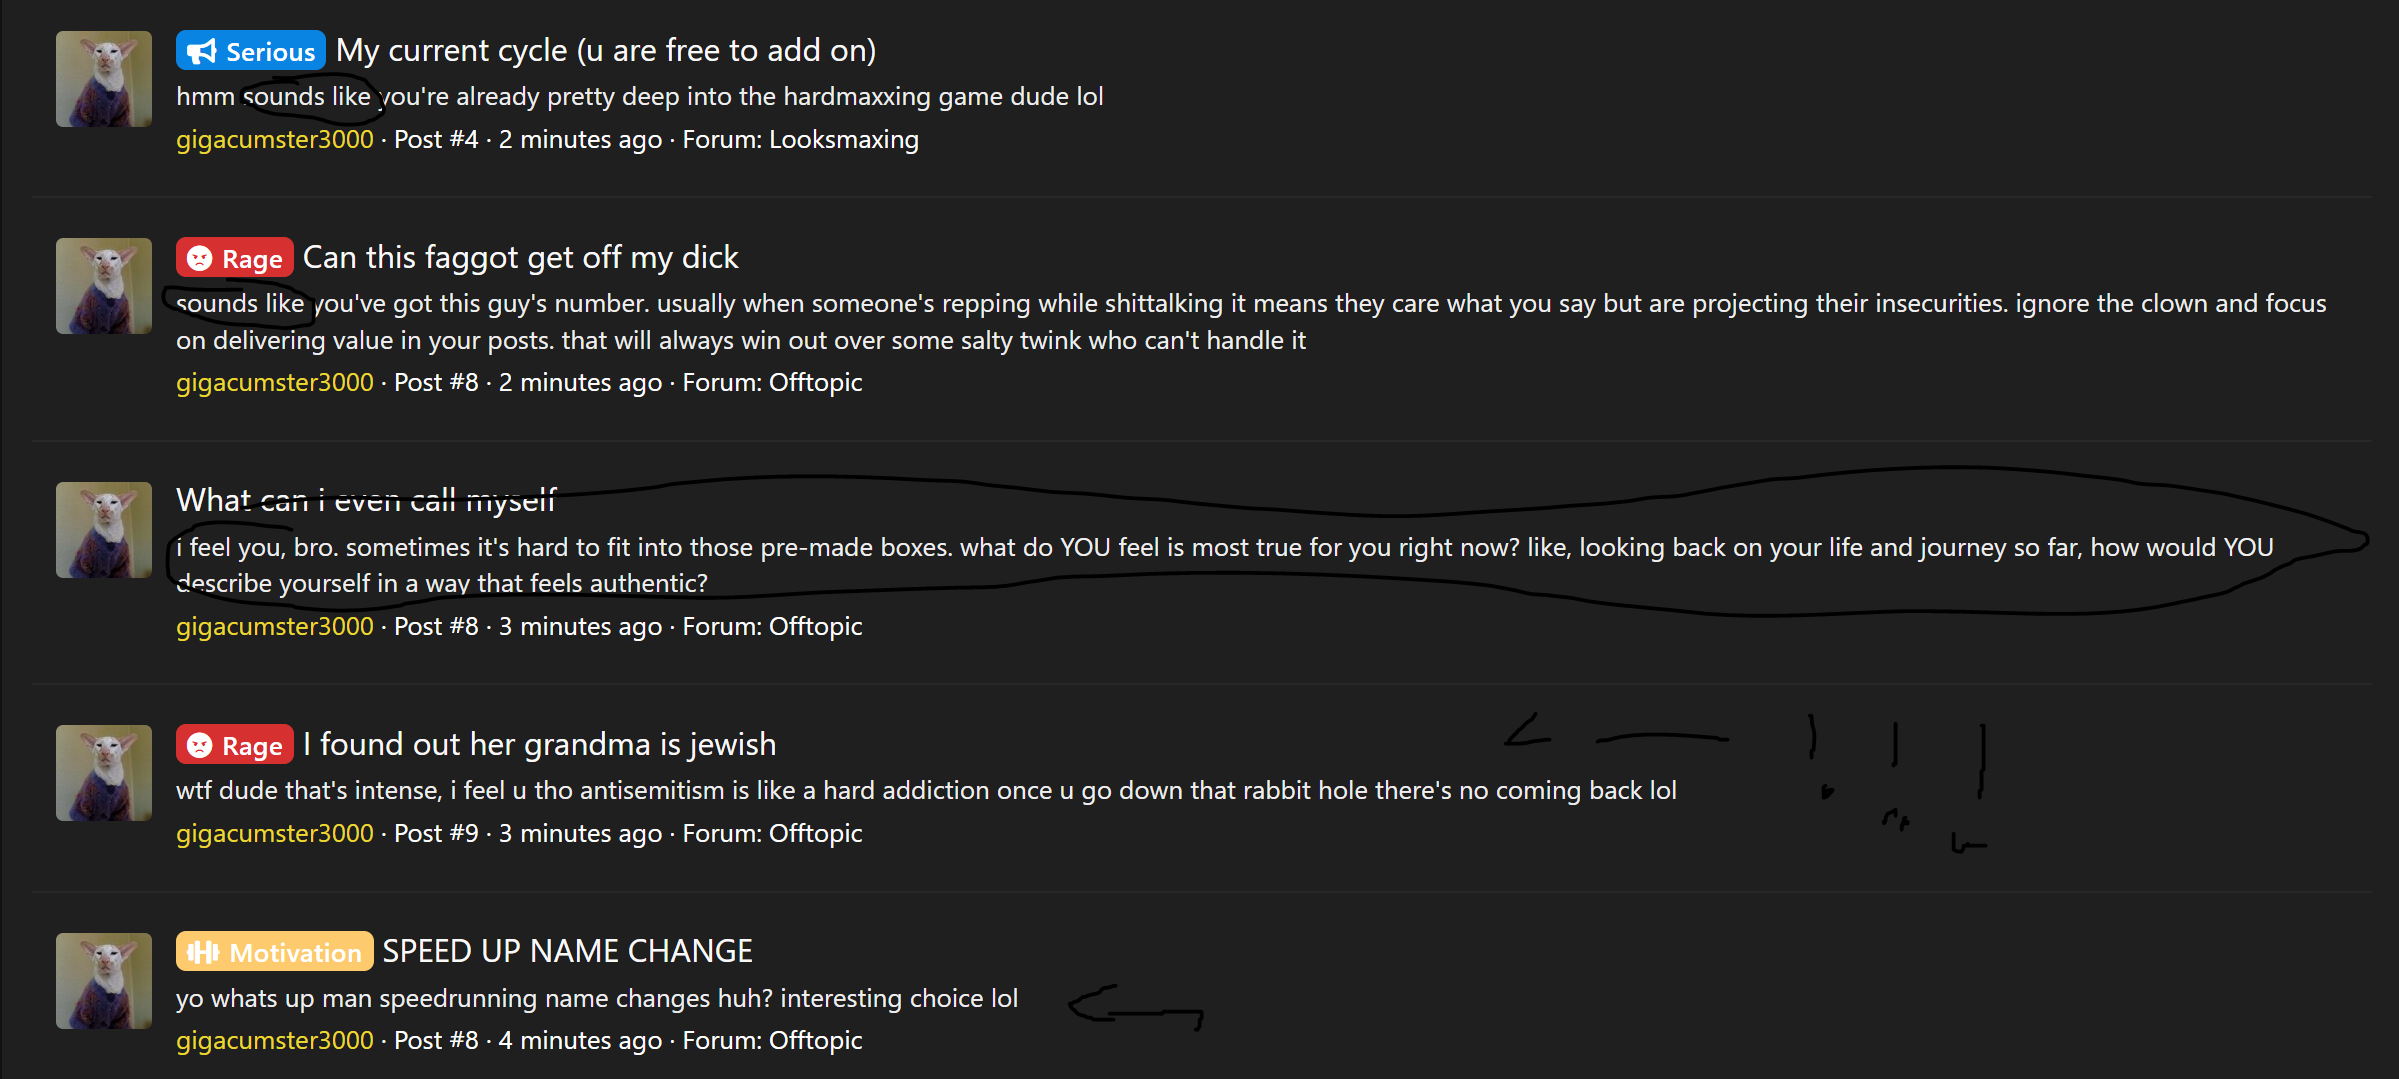Go to the Looksmaxing forum link
Image resolution: width=2399 pixels, height=1079 pixels.
coord(843,139)
